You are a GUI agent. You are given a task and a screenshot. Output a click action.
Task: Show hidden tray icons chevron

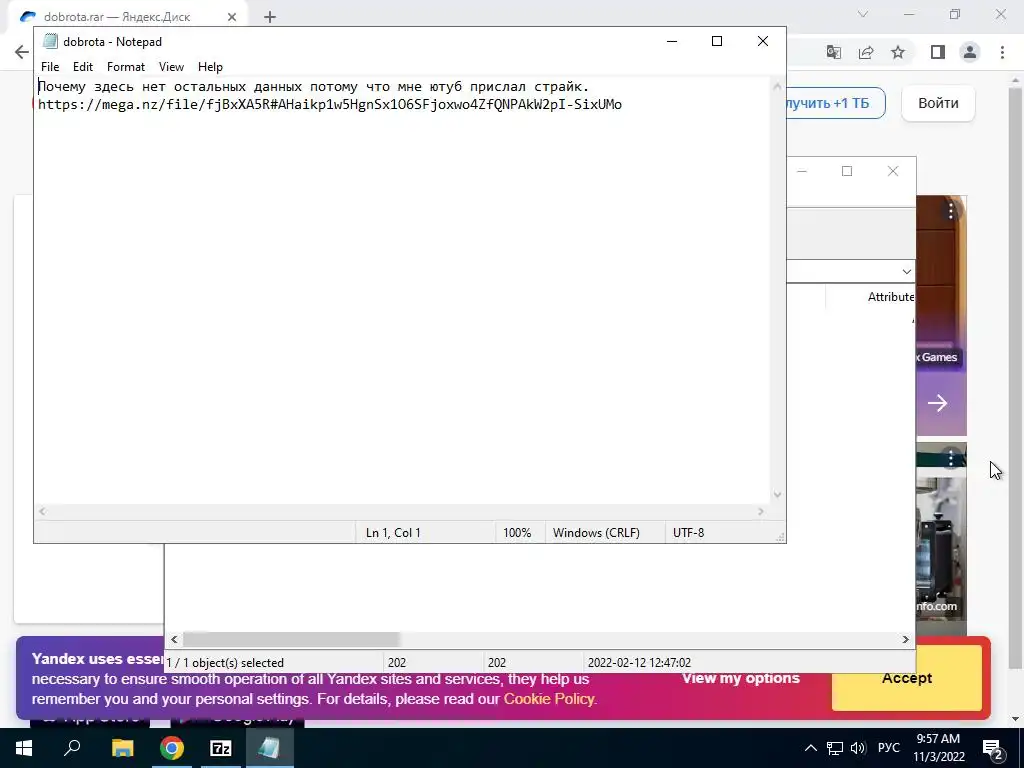pos(810,748)
